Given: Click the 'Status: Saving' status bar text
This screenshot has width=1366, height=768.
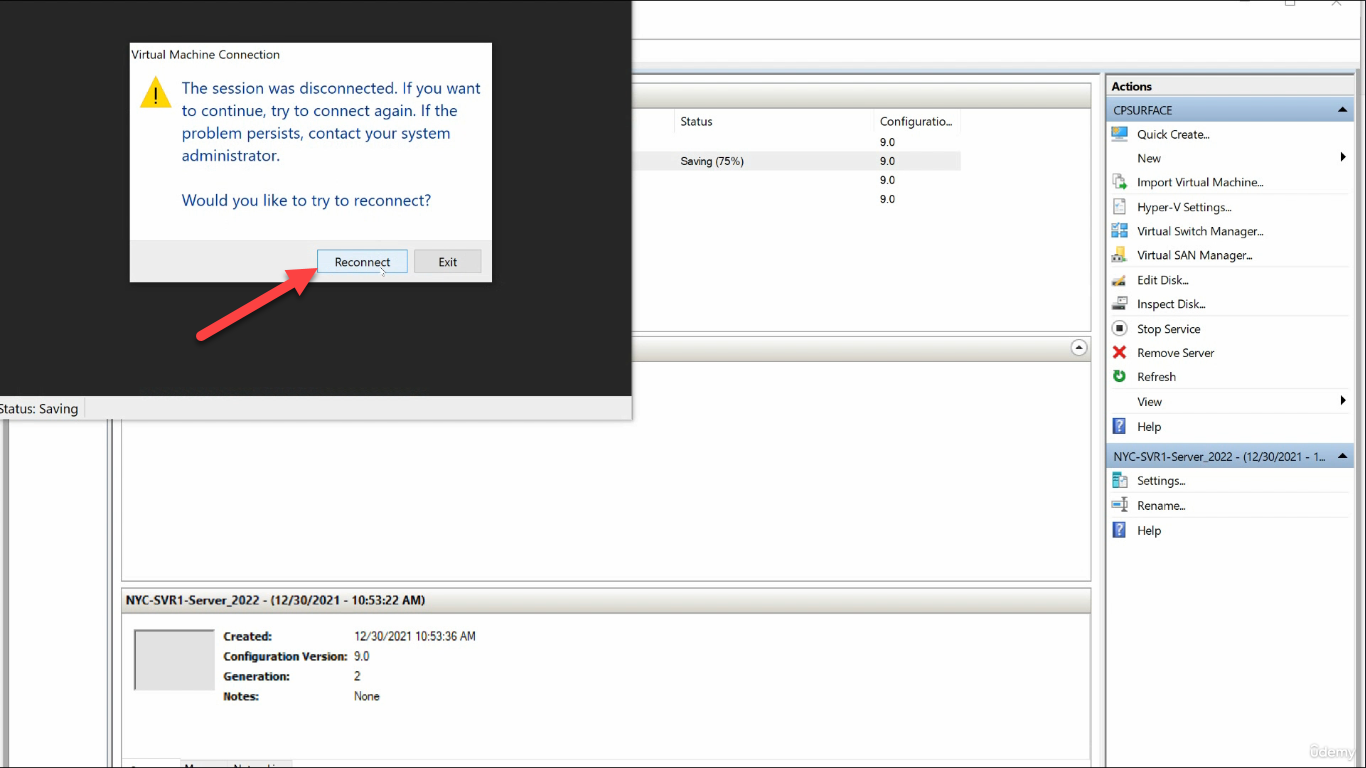Looking at the screenshot, I should 39,408.
